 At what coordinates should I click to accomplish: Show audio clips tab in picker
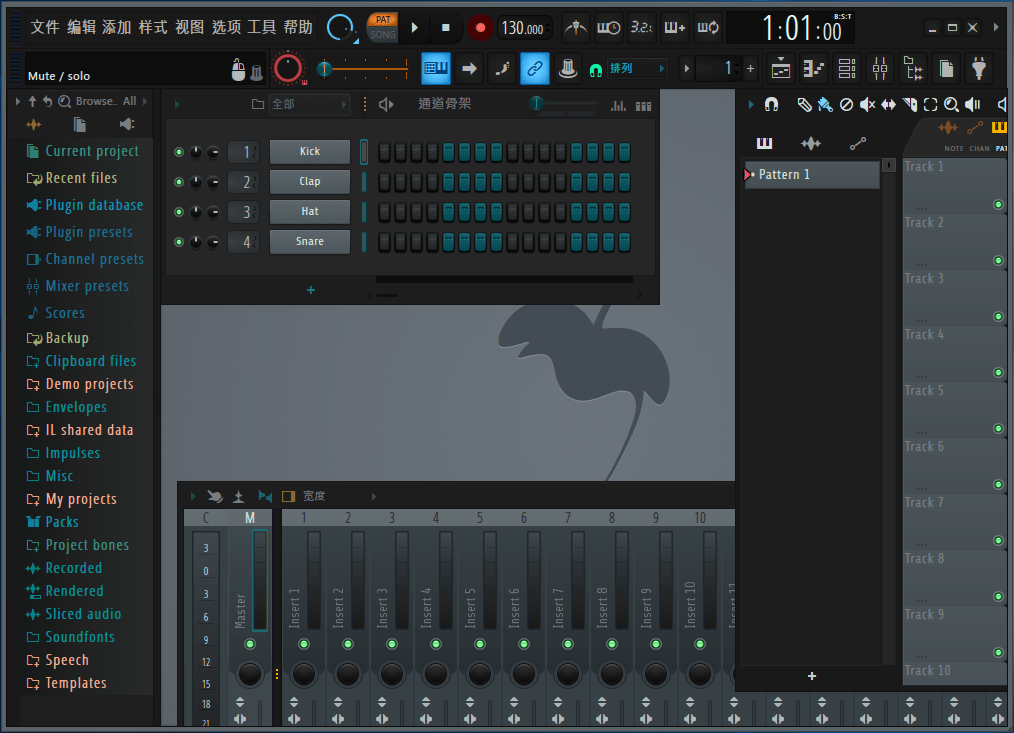coord(811,143)
